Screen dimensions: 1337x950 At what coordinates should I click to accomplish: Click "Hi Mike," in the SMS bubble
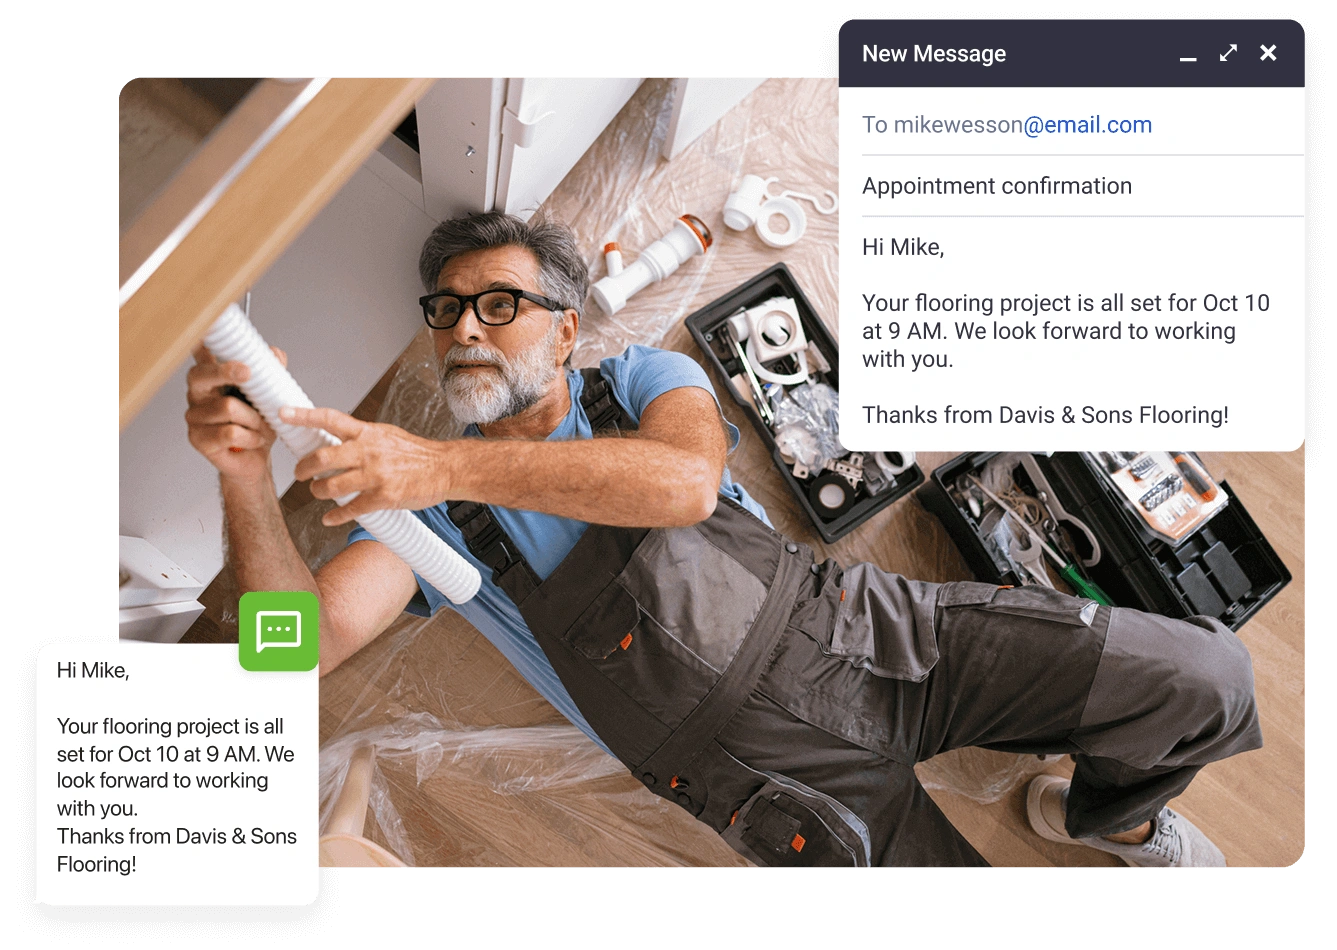93,671
